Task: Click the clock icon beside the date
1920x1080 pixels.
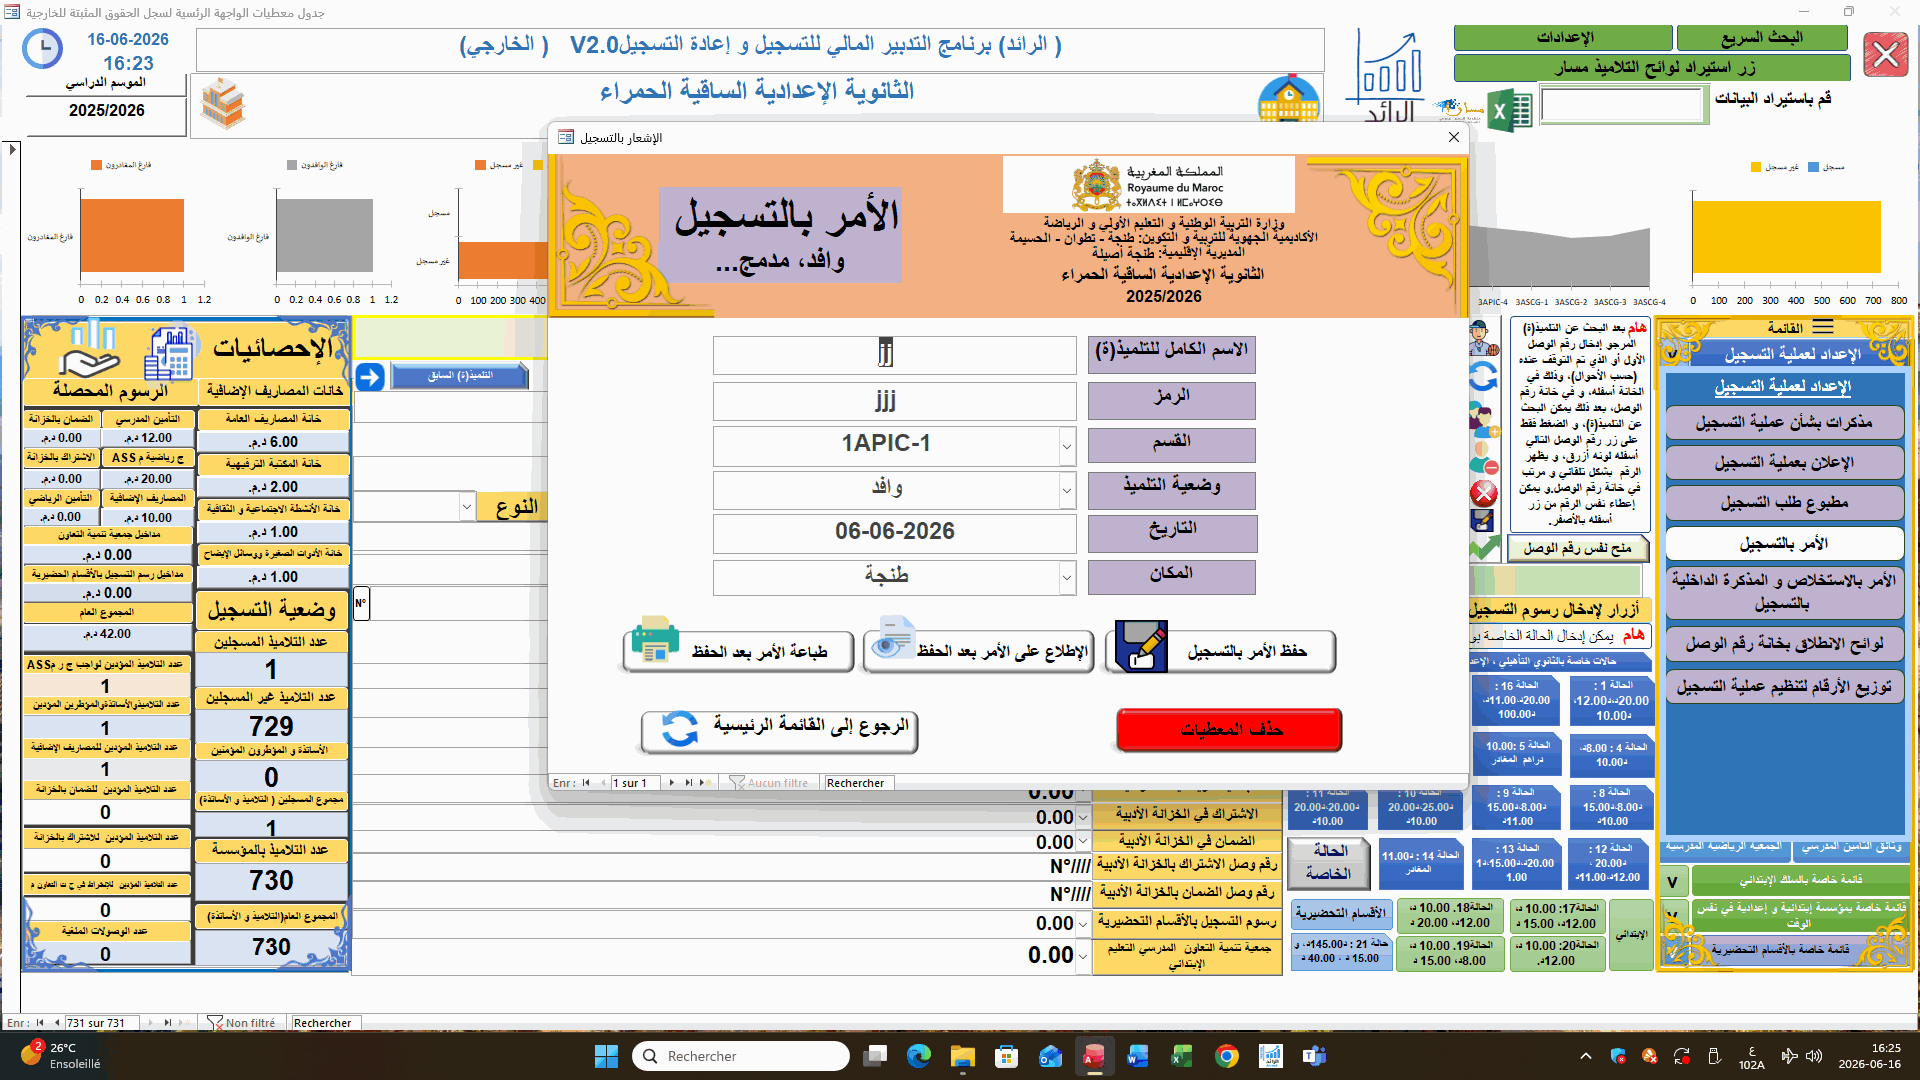Action: pyautogui.click(x=42, y=49)
